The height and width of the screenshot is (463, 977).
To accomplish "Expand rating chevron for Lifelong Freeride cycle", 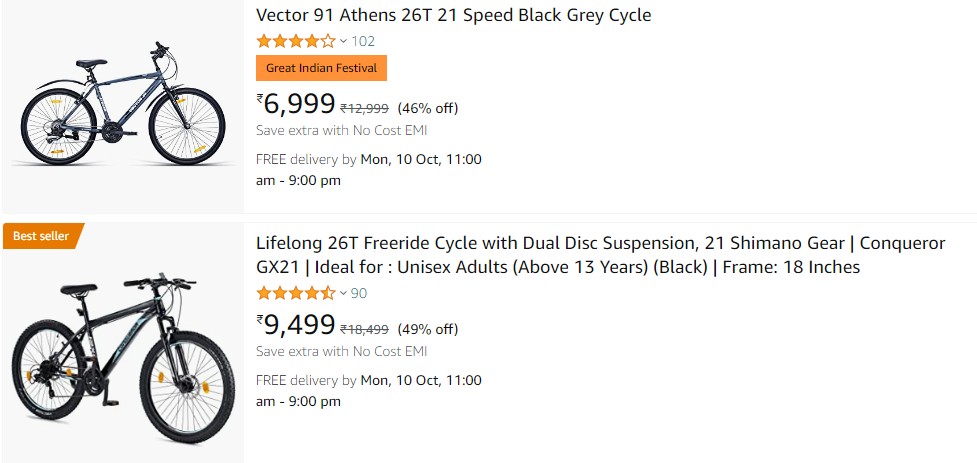I will pyautogui.click(x=343, y=293).
